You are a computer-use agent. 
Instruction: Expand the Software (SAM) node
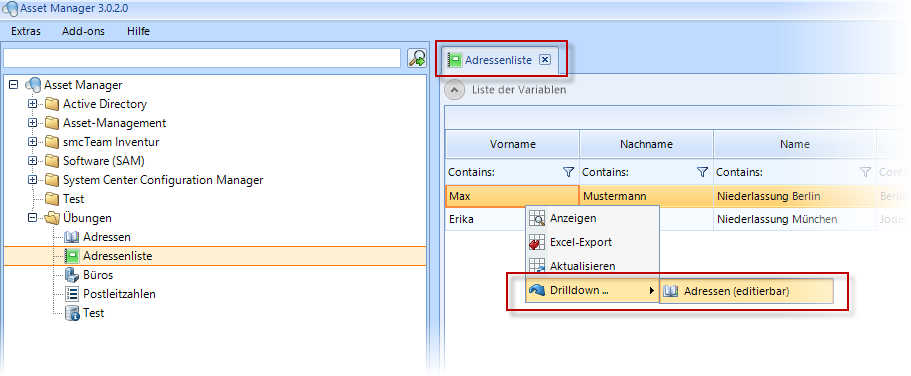(x=33, y=161)
